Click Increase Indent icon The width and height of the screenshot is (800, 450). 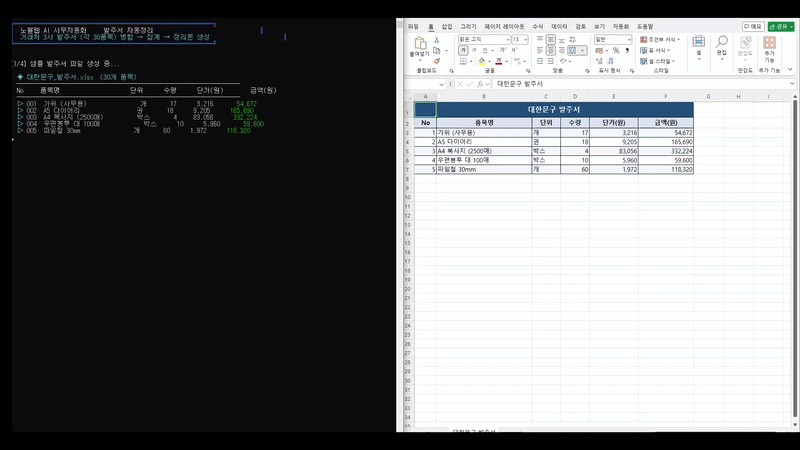[x=551, y=61]
